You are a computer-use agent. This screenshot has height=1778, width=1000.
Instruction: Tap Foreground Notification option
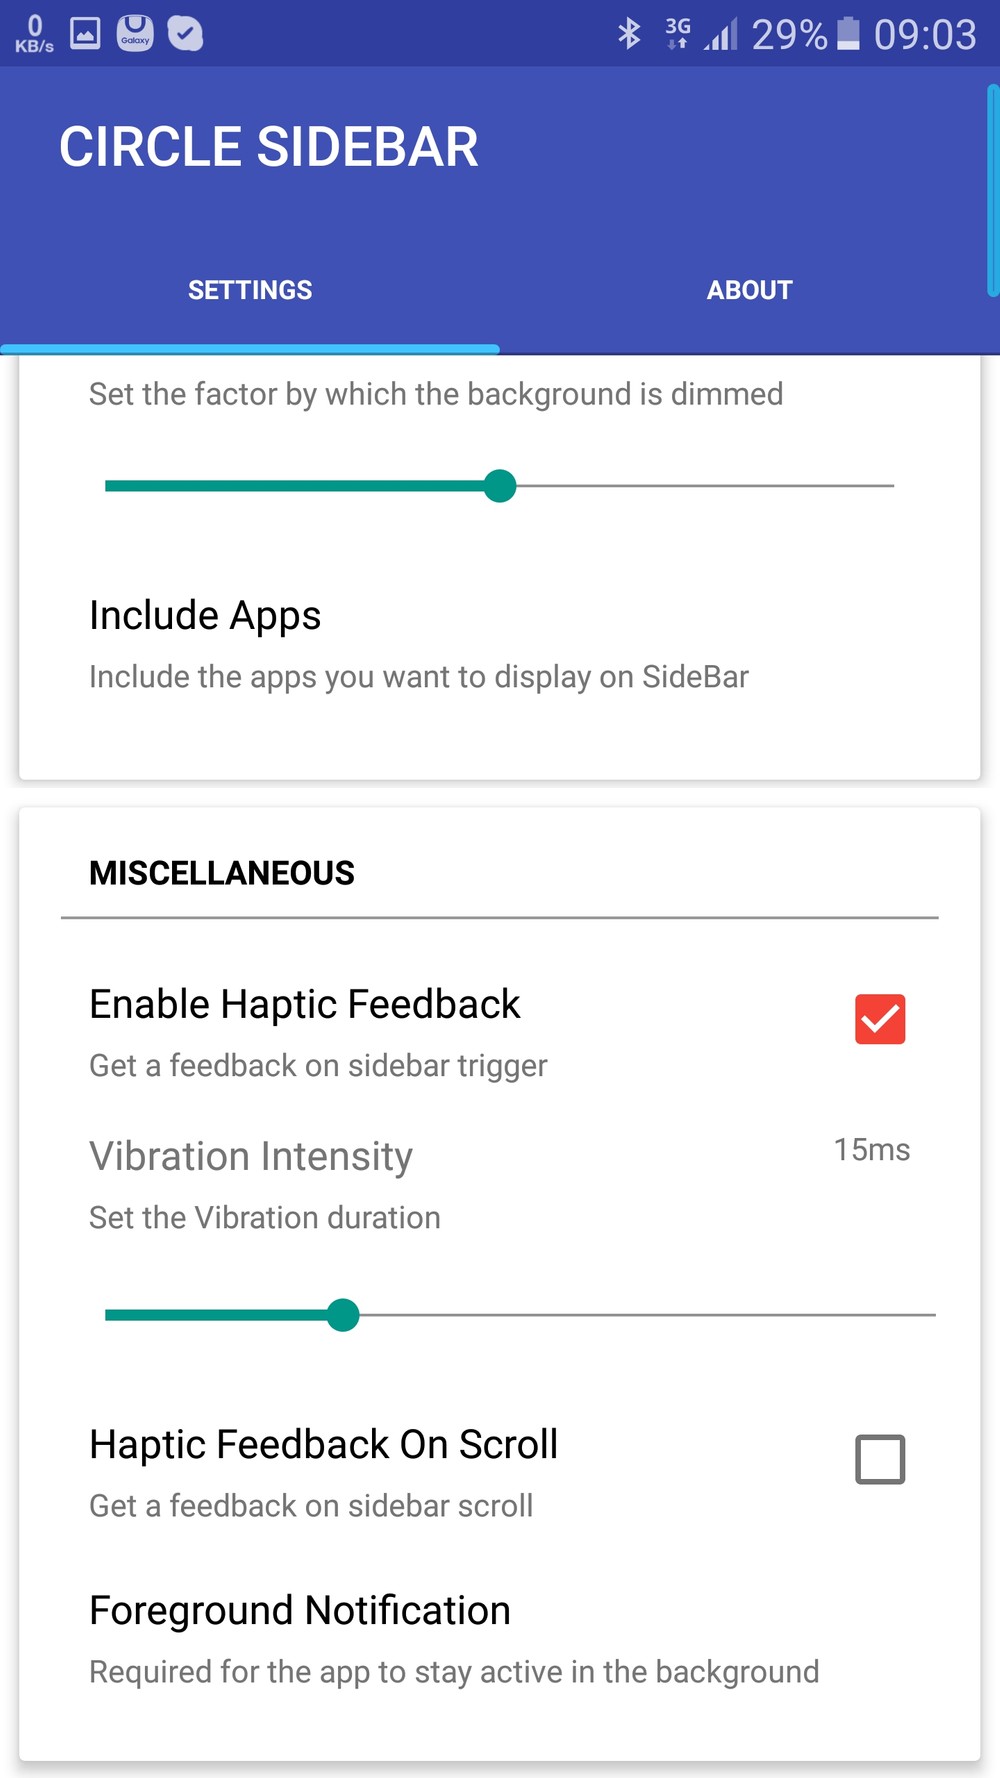coord(453,1639)
